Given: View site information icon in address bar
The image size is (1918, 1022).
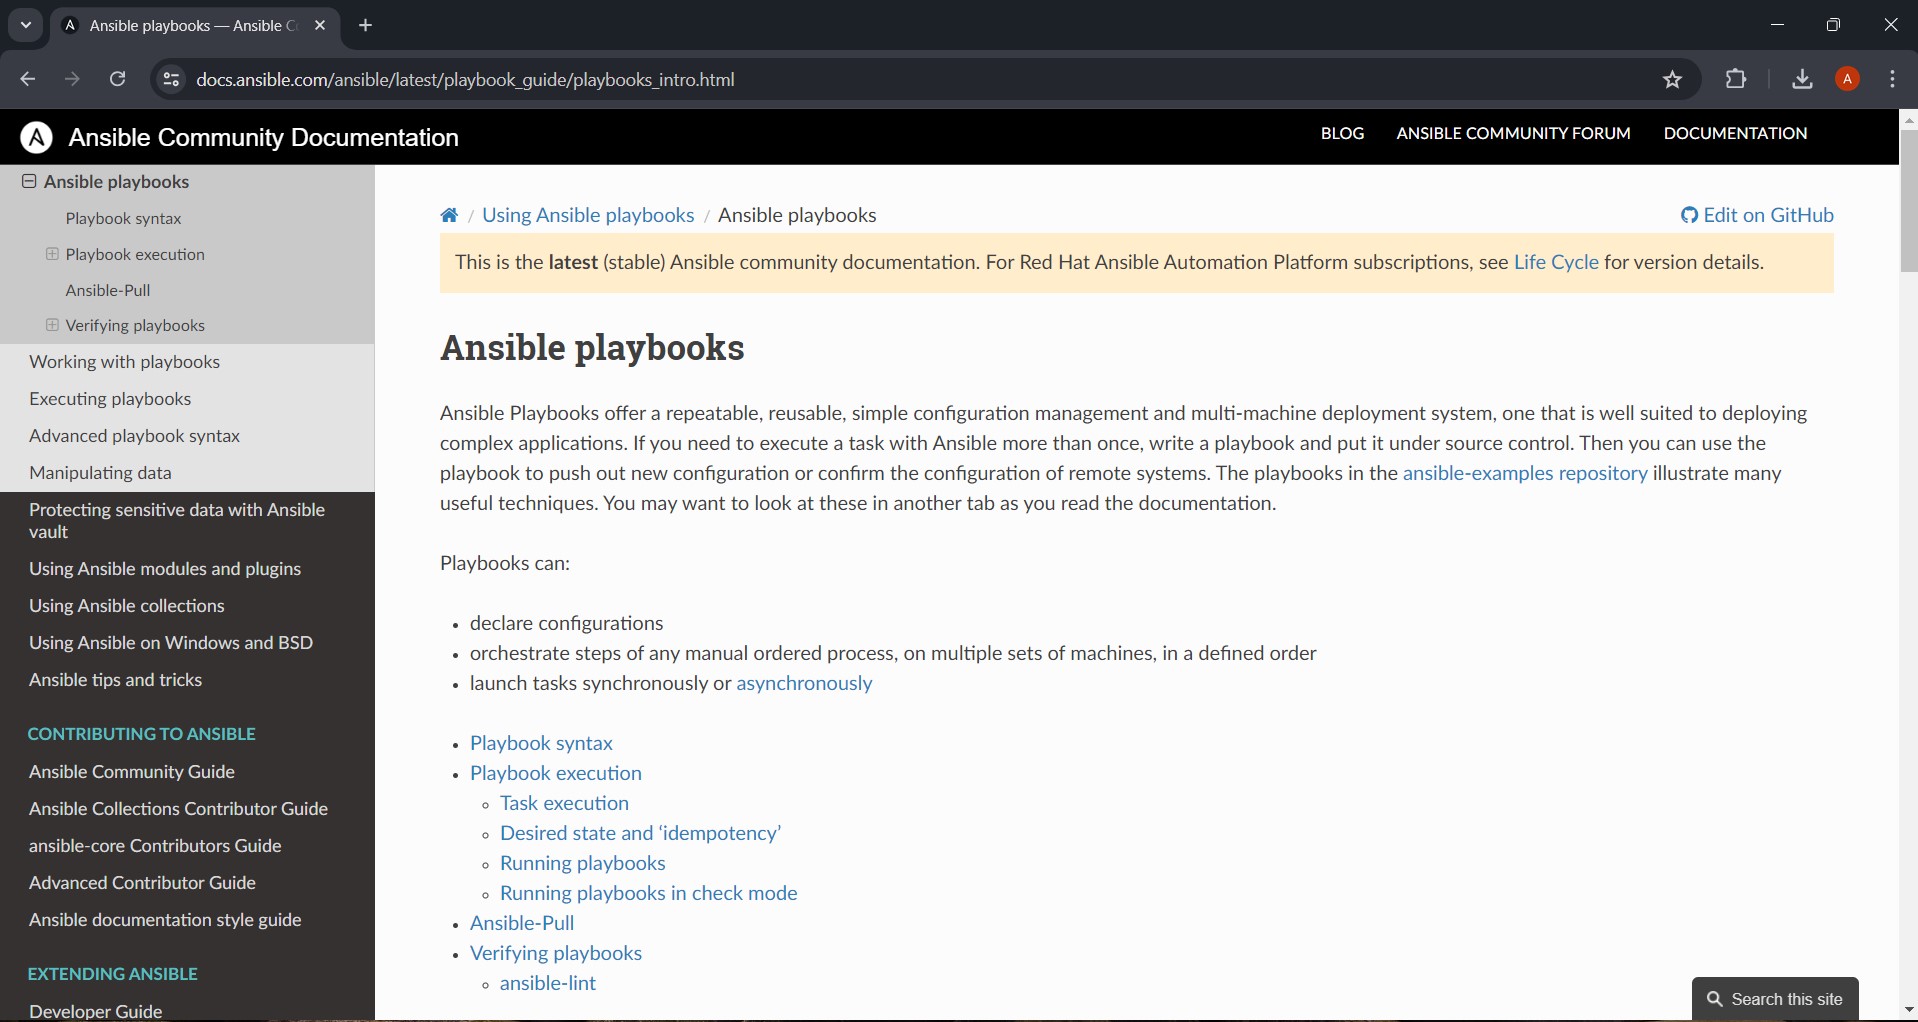Looking at the screenshot, I should [x=171, y=80].
